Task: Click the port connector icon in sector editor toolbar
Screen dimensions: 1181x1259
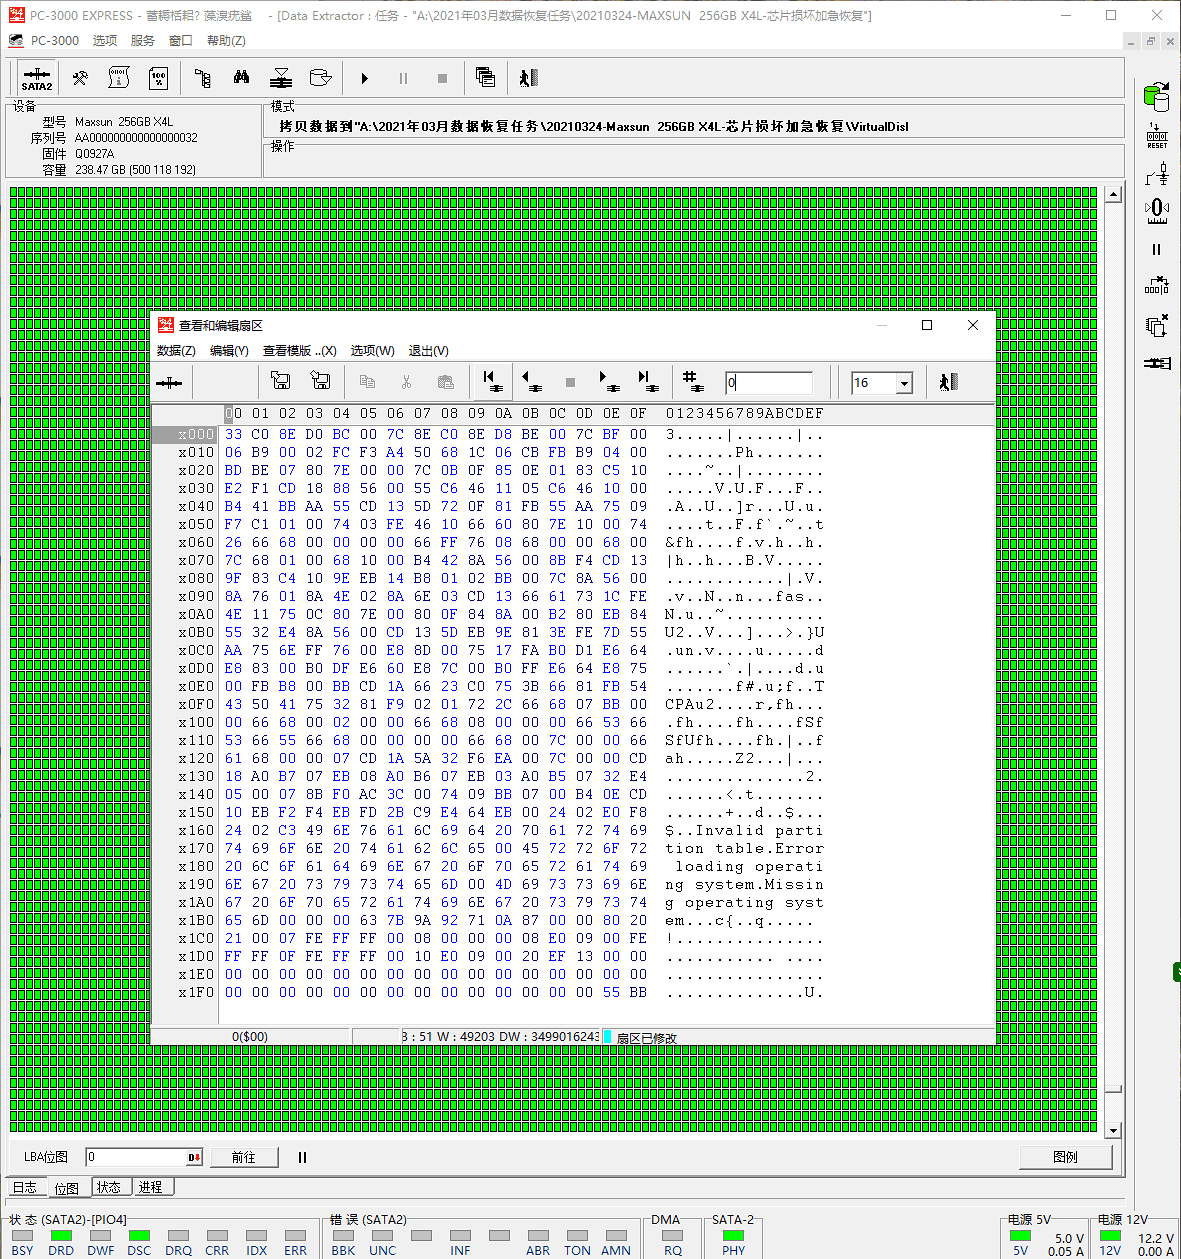Action: point(169,382)
